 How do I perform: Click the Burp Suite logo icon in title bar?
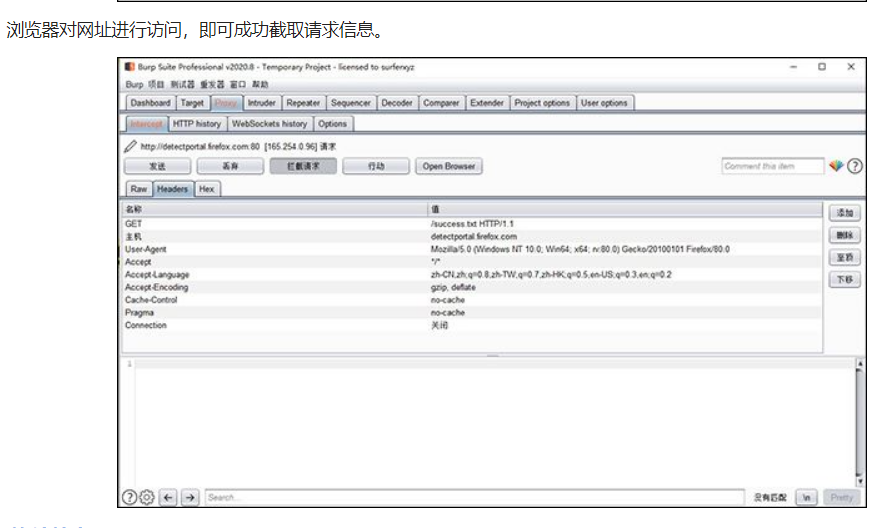click(x=130, y=66)
